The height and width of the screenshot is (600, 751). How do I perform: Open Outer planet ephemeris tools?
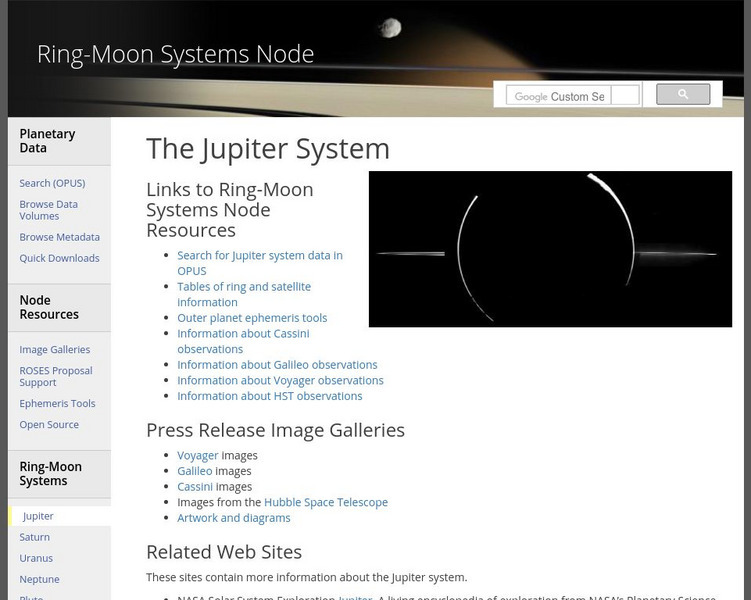coord(252,318)
